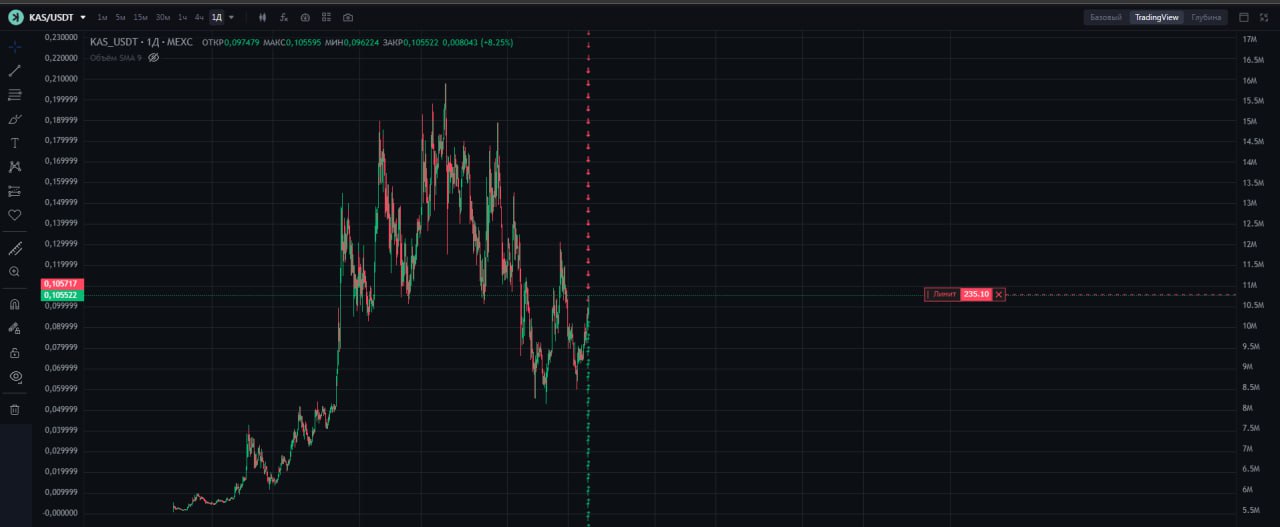The width and height of the screenshot is (1280, 527).
Task: Click the 235.10 limit order quantity
Action: coord(976,294)
